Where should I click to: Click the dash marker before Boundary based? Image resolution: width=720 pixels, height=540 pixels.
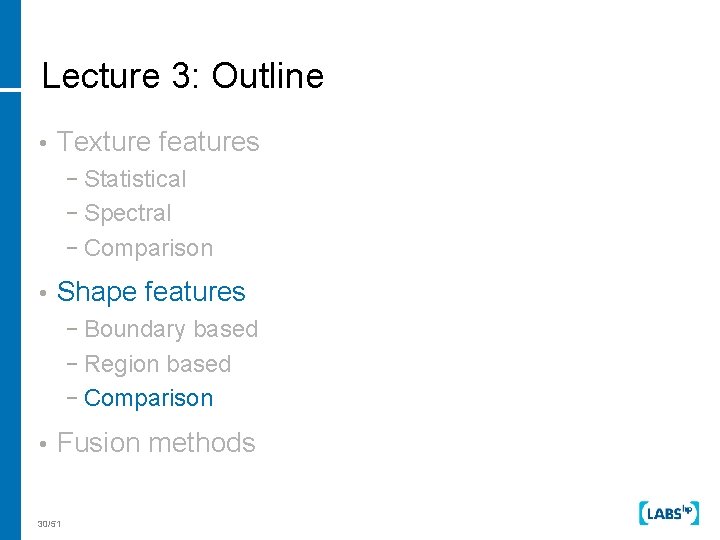[76, 330]
